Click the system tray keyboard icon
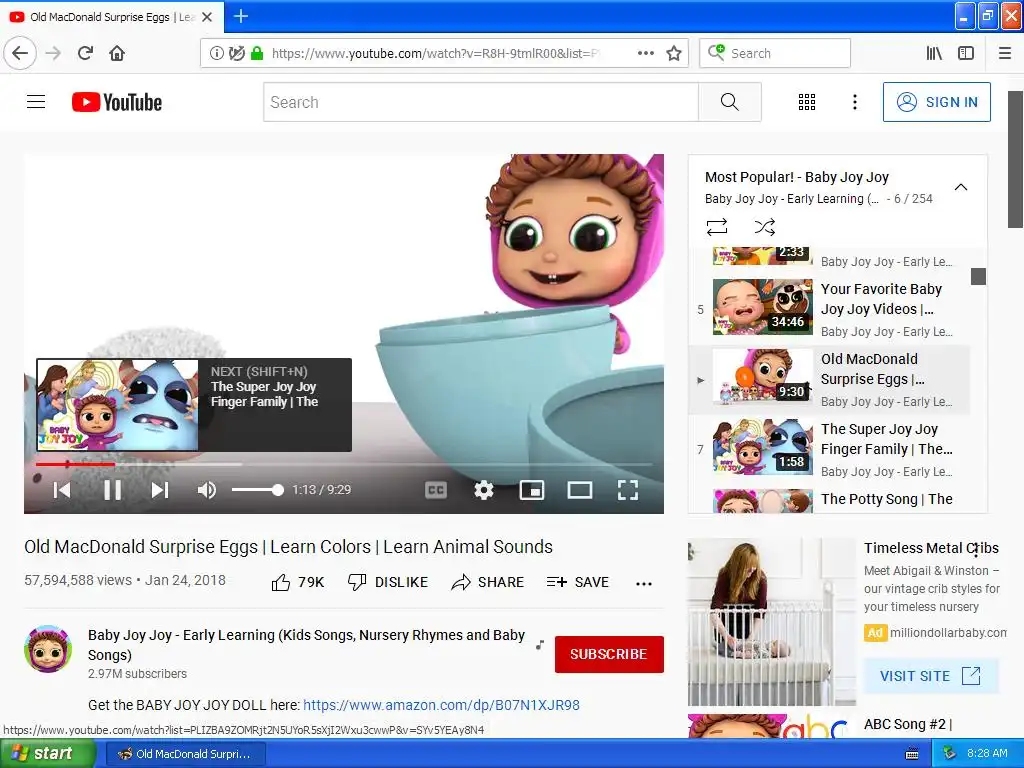 click(912, 754)
